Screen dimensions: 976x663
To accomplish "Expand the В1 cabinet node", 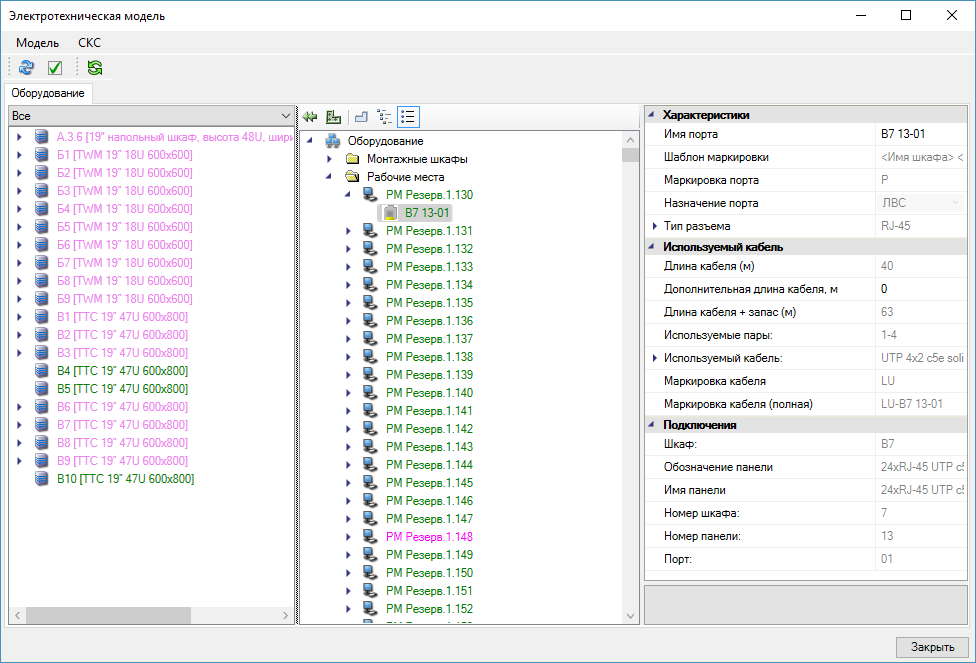I will 19,317.
